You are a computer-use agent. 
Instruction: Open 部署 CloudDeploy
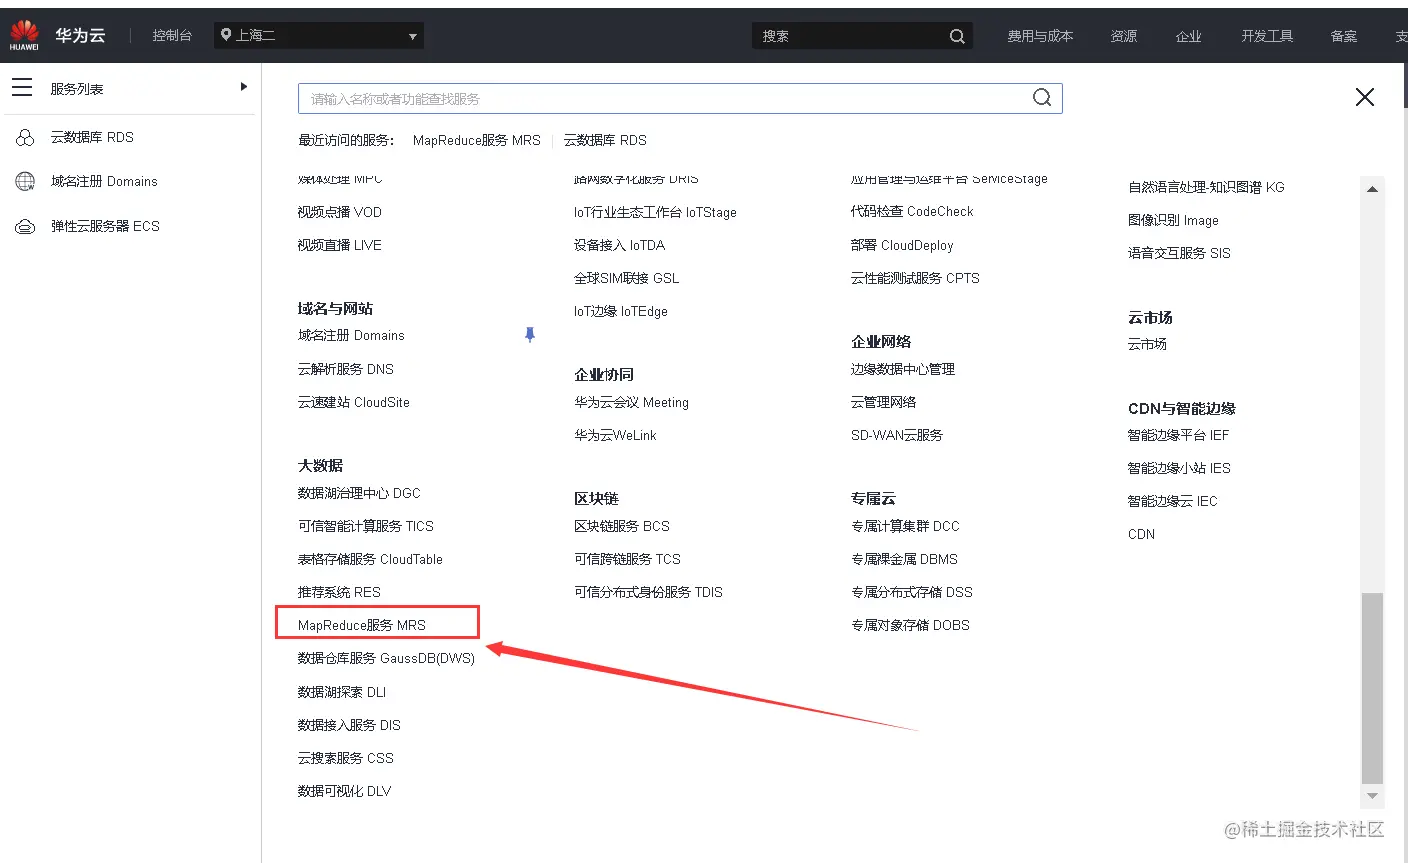902,245
